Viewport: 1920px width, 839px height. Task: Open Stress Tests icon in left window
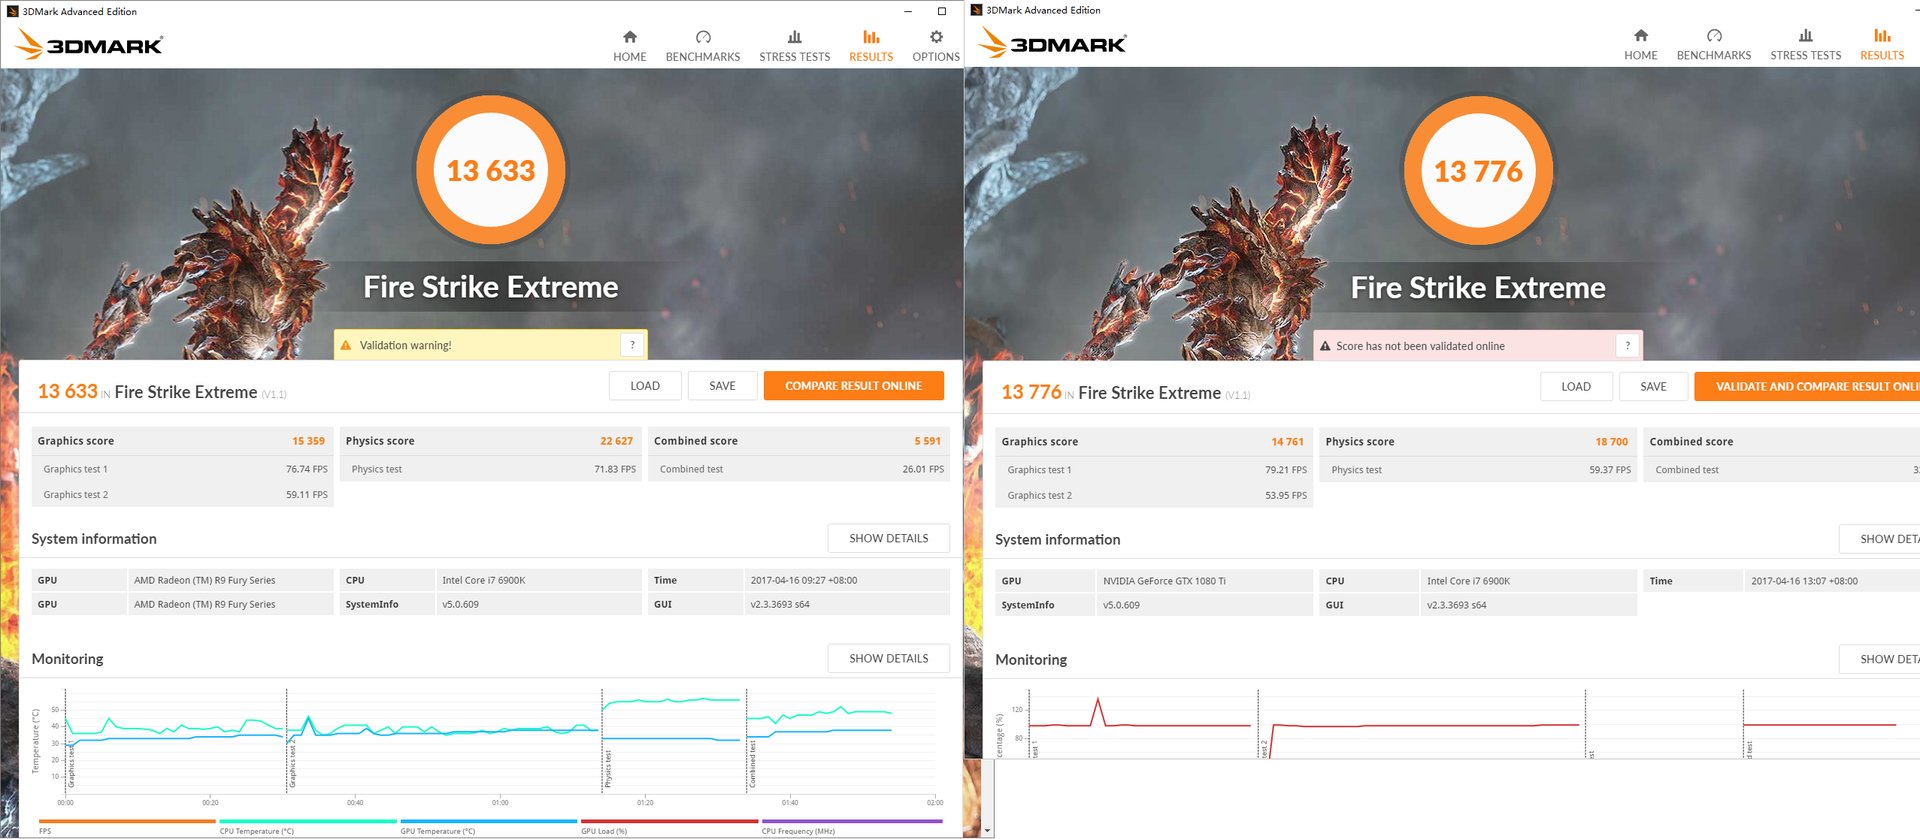795,37
